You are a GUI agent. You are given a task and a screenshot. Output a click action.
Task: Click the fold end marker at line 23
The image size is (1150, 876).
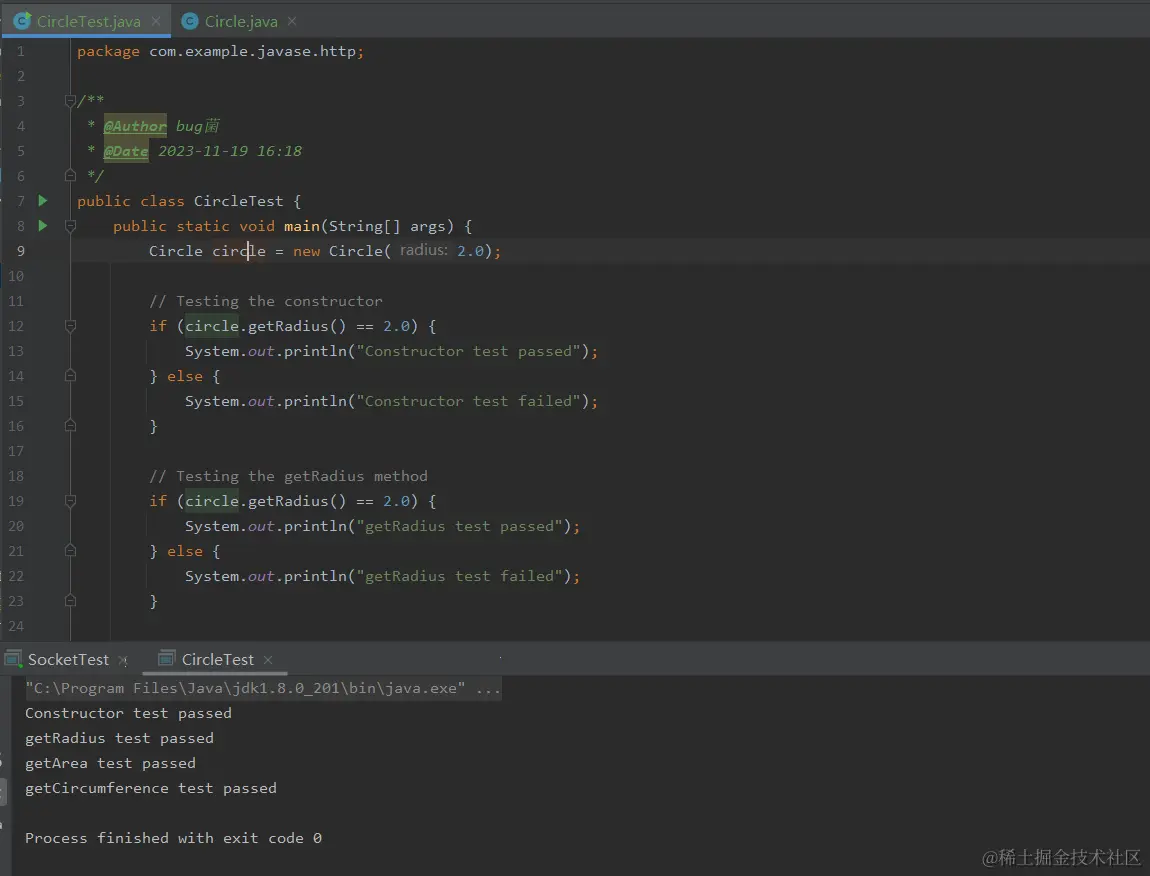click(x=70, y=601)
